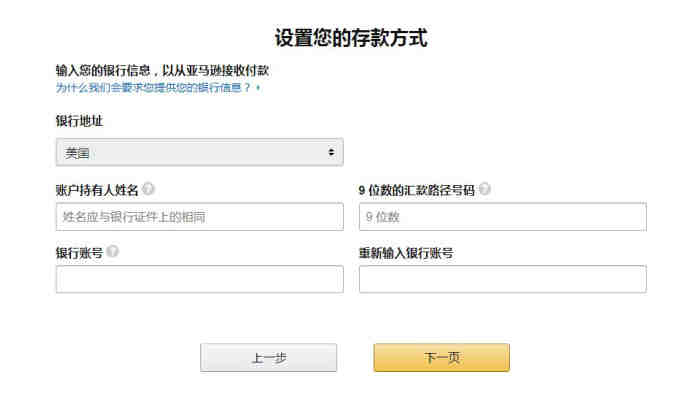Click the 重新输入银行账号 confirmation field
The width and height of the screenshot is (689, 400).
[503, 279]
